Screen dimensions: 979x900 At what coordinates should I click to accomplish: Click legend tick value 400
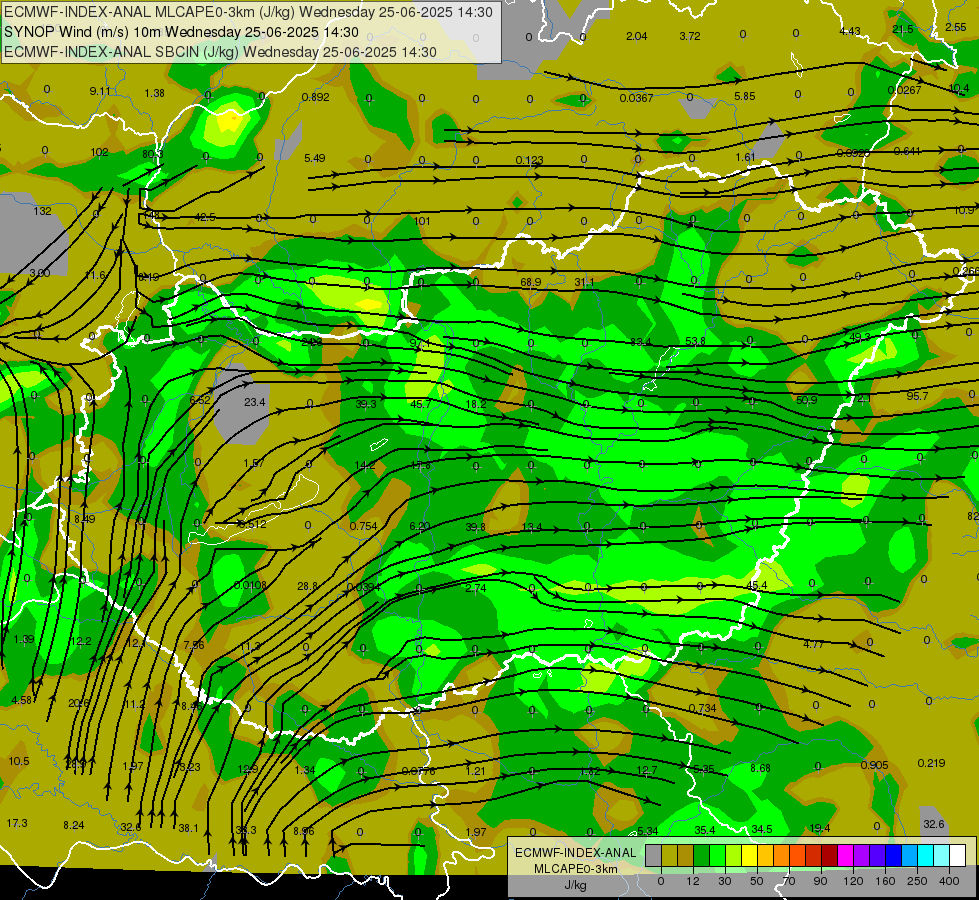point(949,881)
